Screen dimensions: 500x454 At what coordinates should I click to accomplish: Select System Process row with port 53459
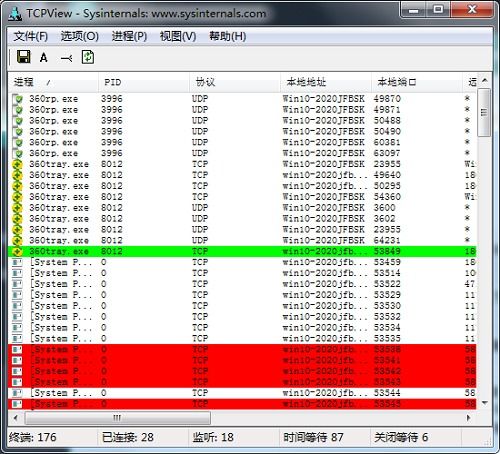tap(242, 262)
